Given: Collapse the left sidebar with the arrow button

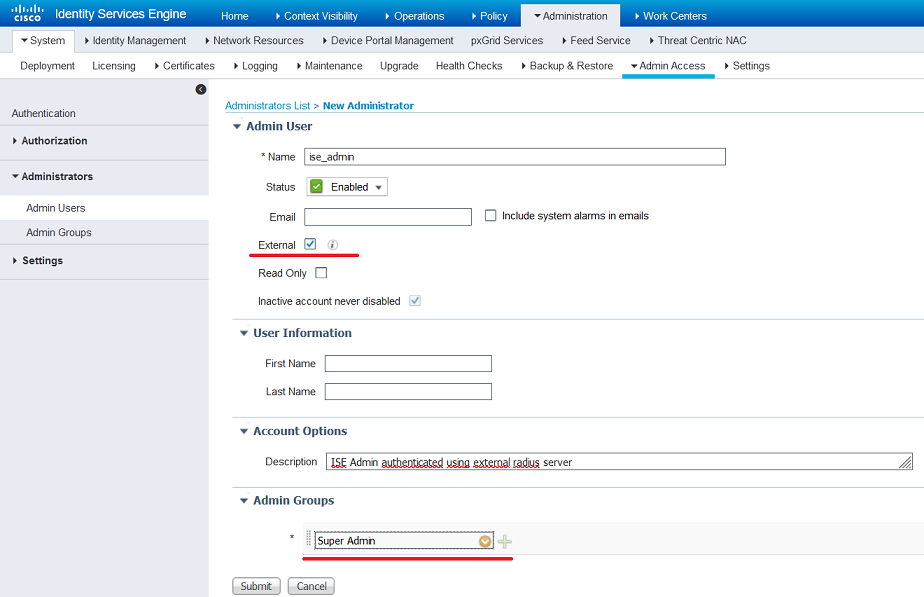Looking at the screenshot, I should [201, 89].
